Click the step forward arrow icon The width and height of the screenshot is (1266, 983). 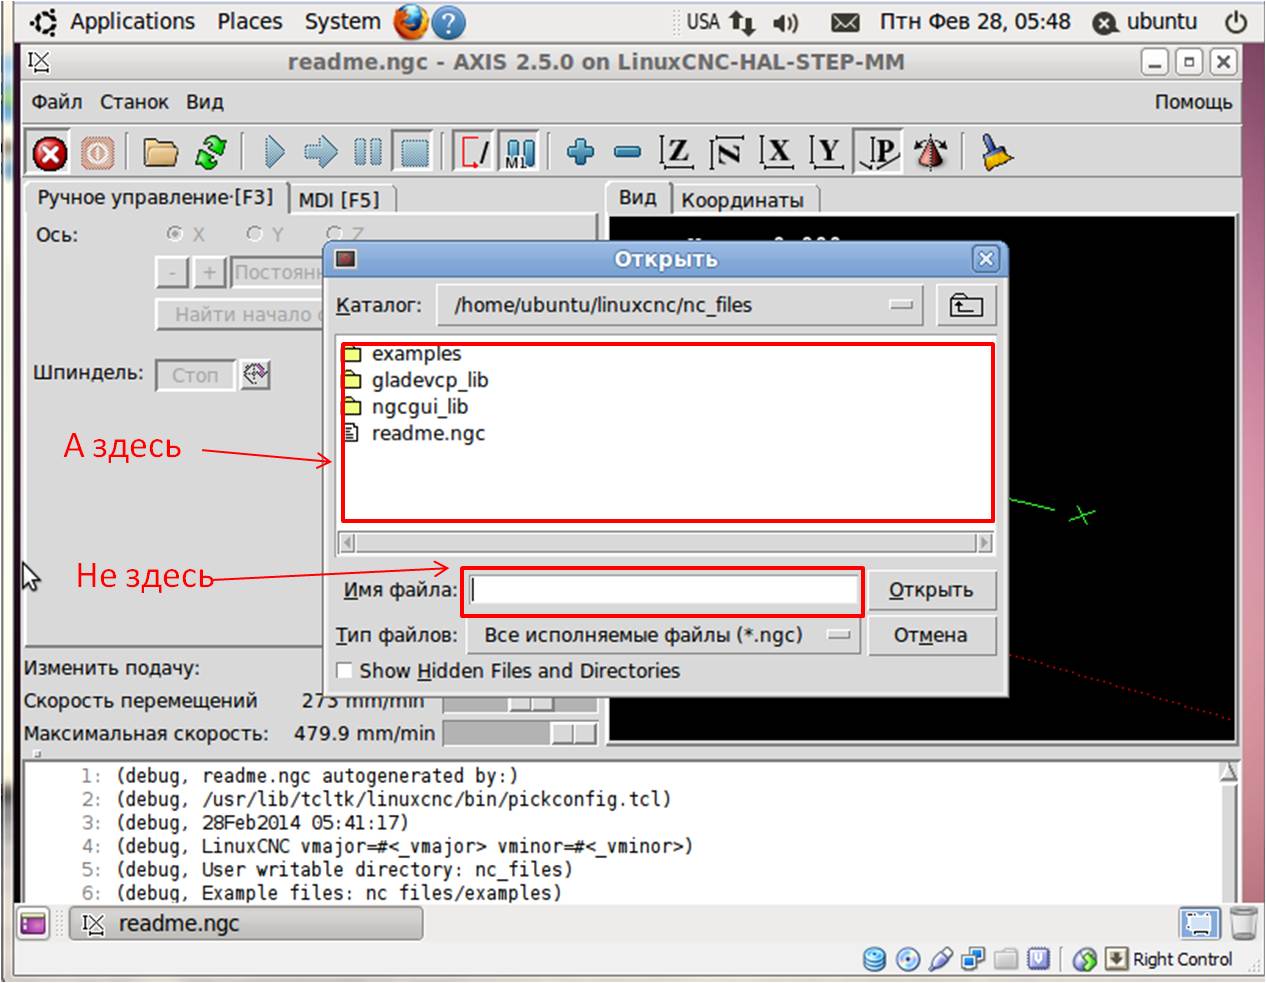321,153
